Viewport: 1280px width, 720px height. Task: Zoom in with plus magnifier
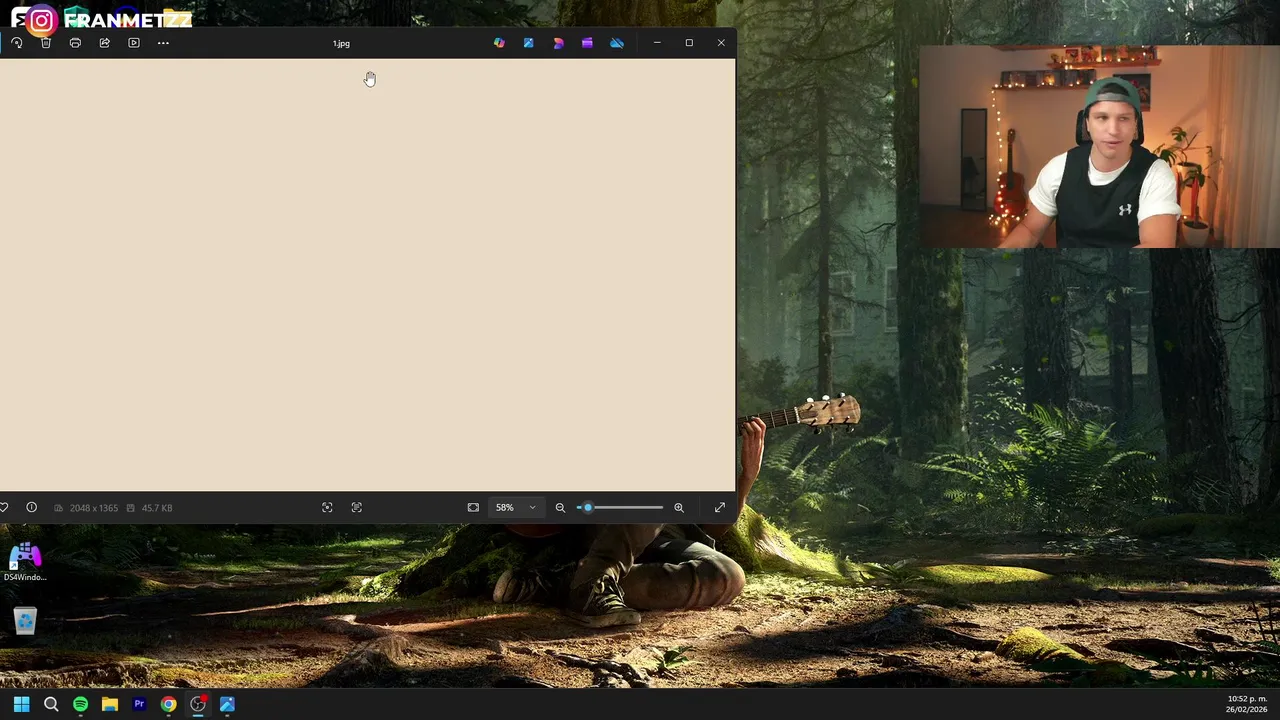tap(679, 508)
